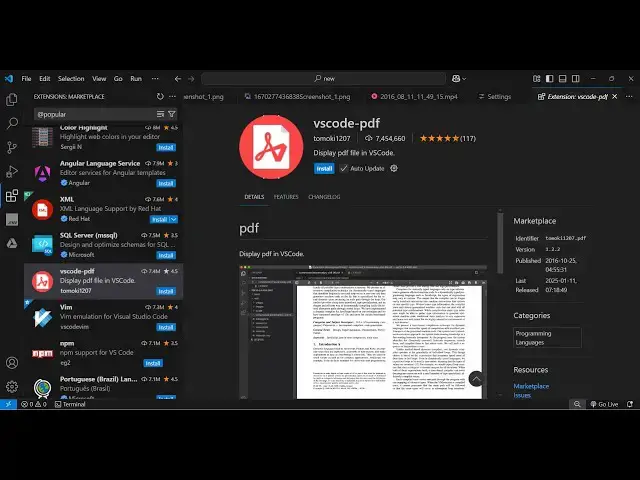Install Color Highlight extension
The image size is (640, 480).
(166, 147)
